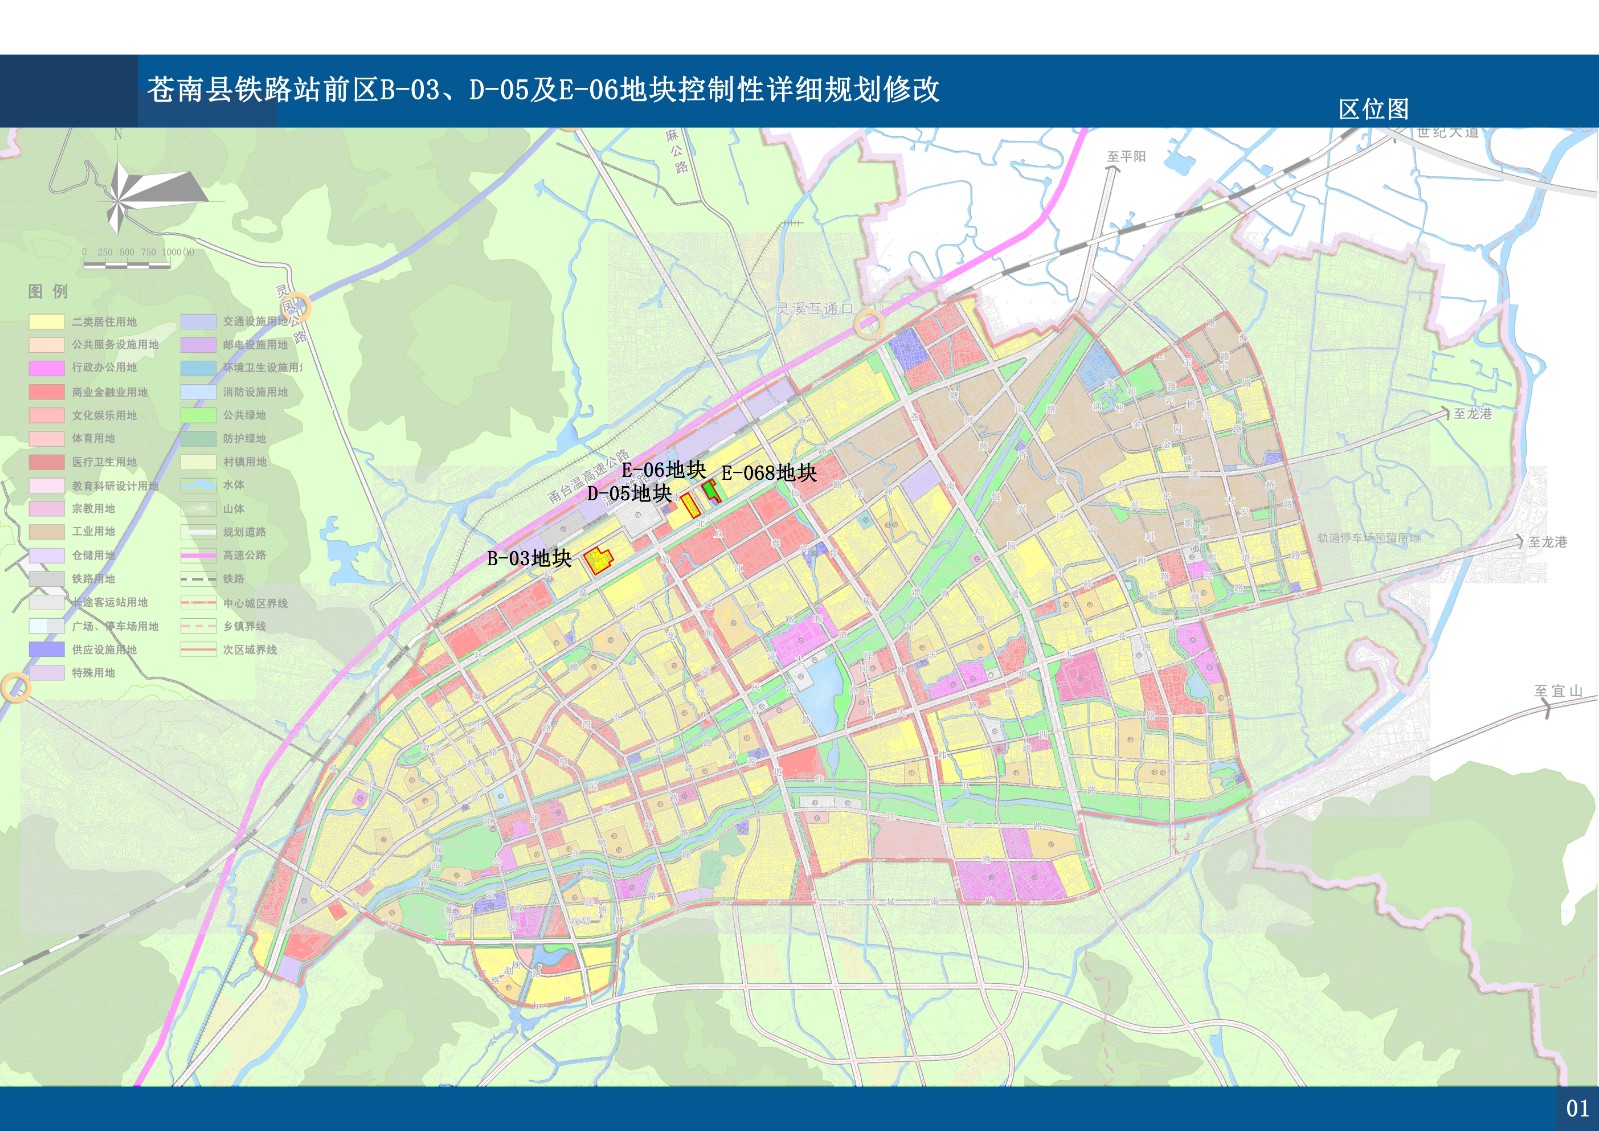Image resolution: width=1599 pixels, height=1131 pixels.
Task: Click the 铁路 dashed line legend symbol
Action: pyautogui.click(x=198, y=579)
